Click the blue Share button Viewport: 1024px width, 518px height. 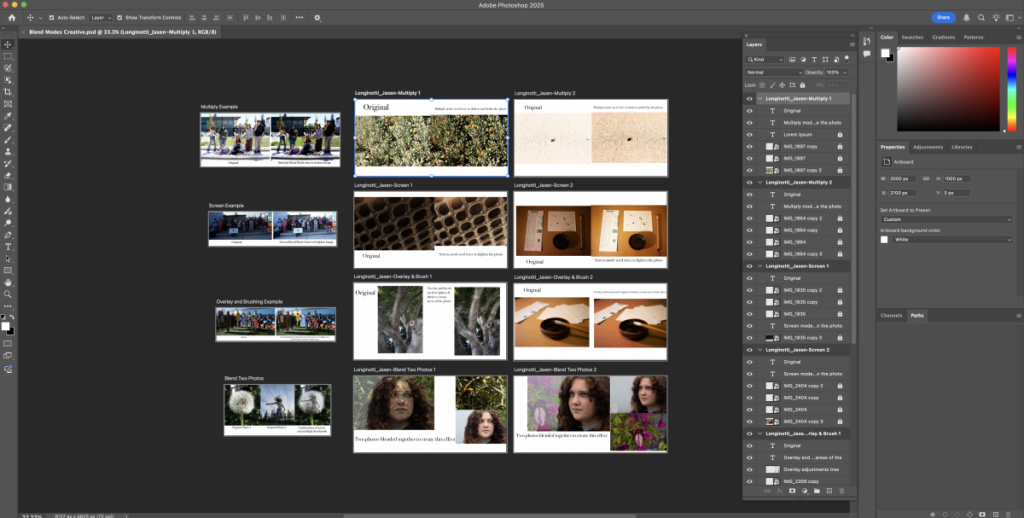tap(943, 18)
